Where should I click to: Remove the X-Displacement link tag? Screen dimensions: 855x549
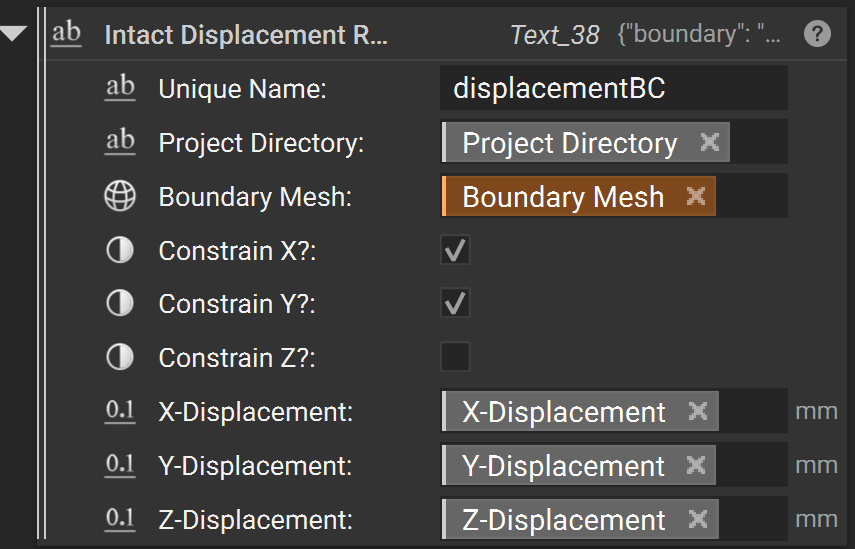[698, 411]
